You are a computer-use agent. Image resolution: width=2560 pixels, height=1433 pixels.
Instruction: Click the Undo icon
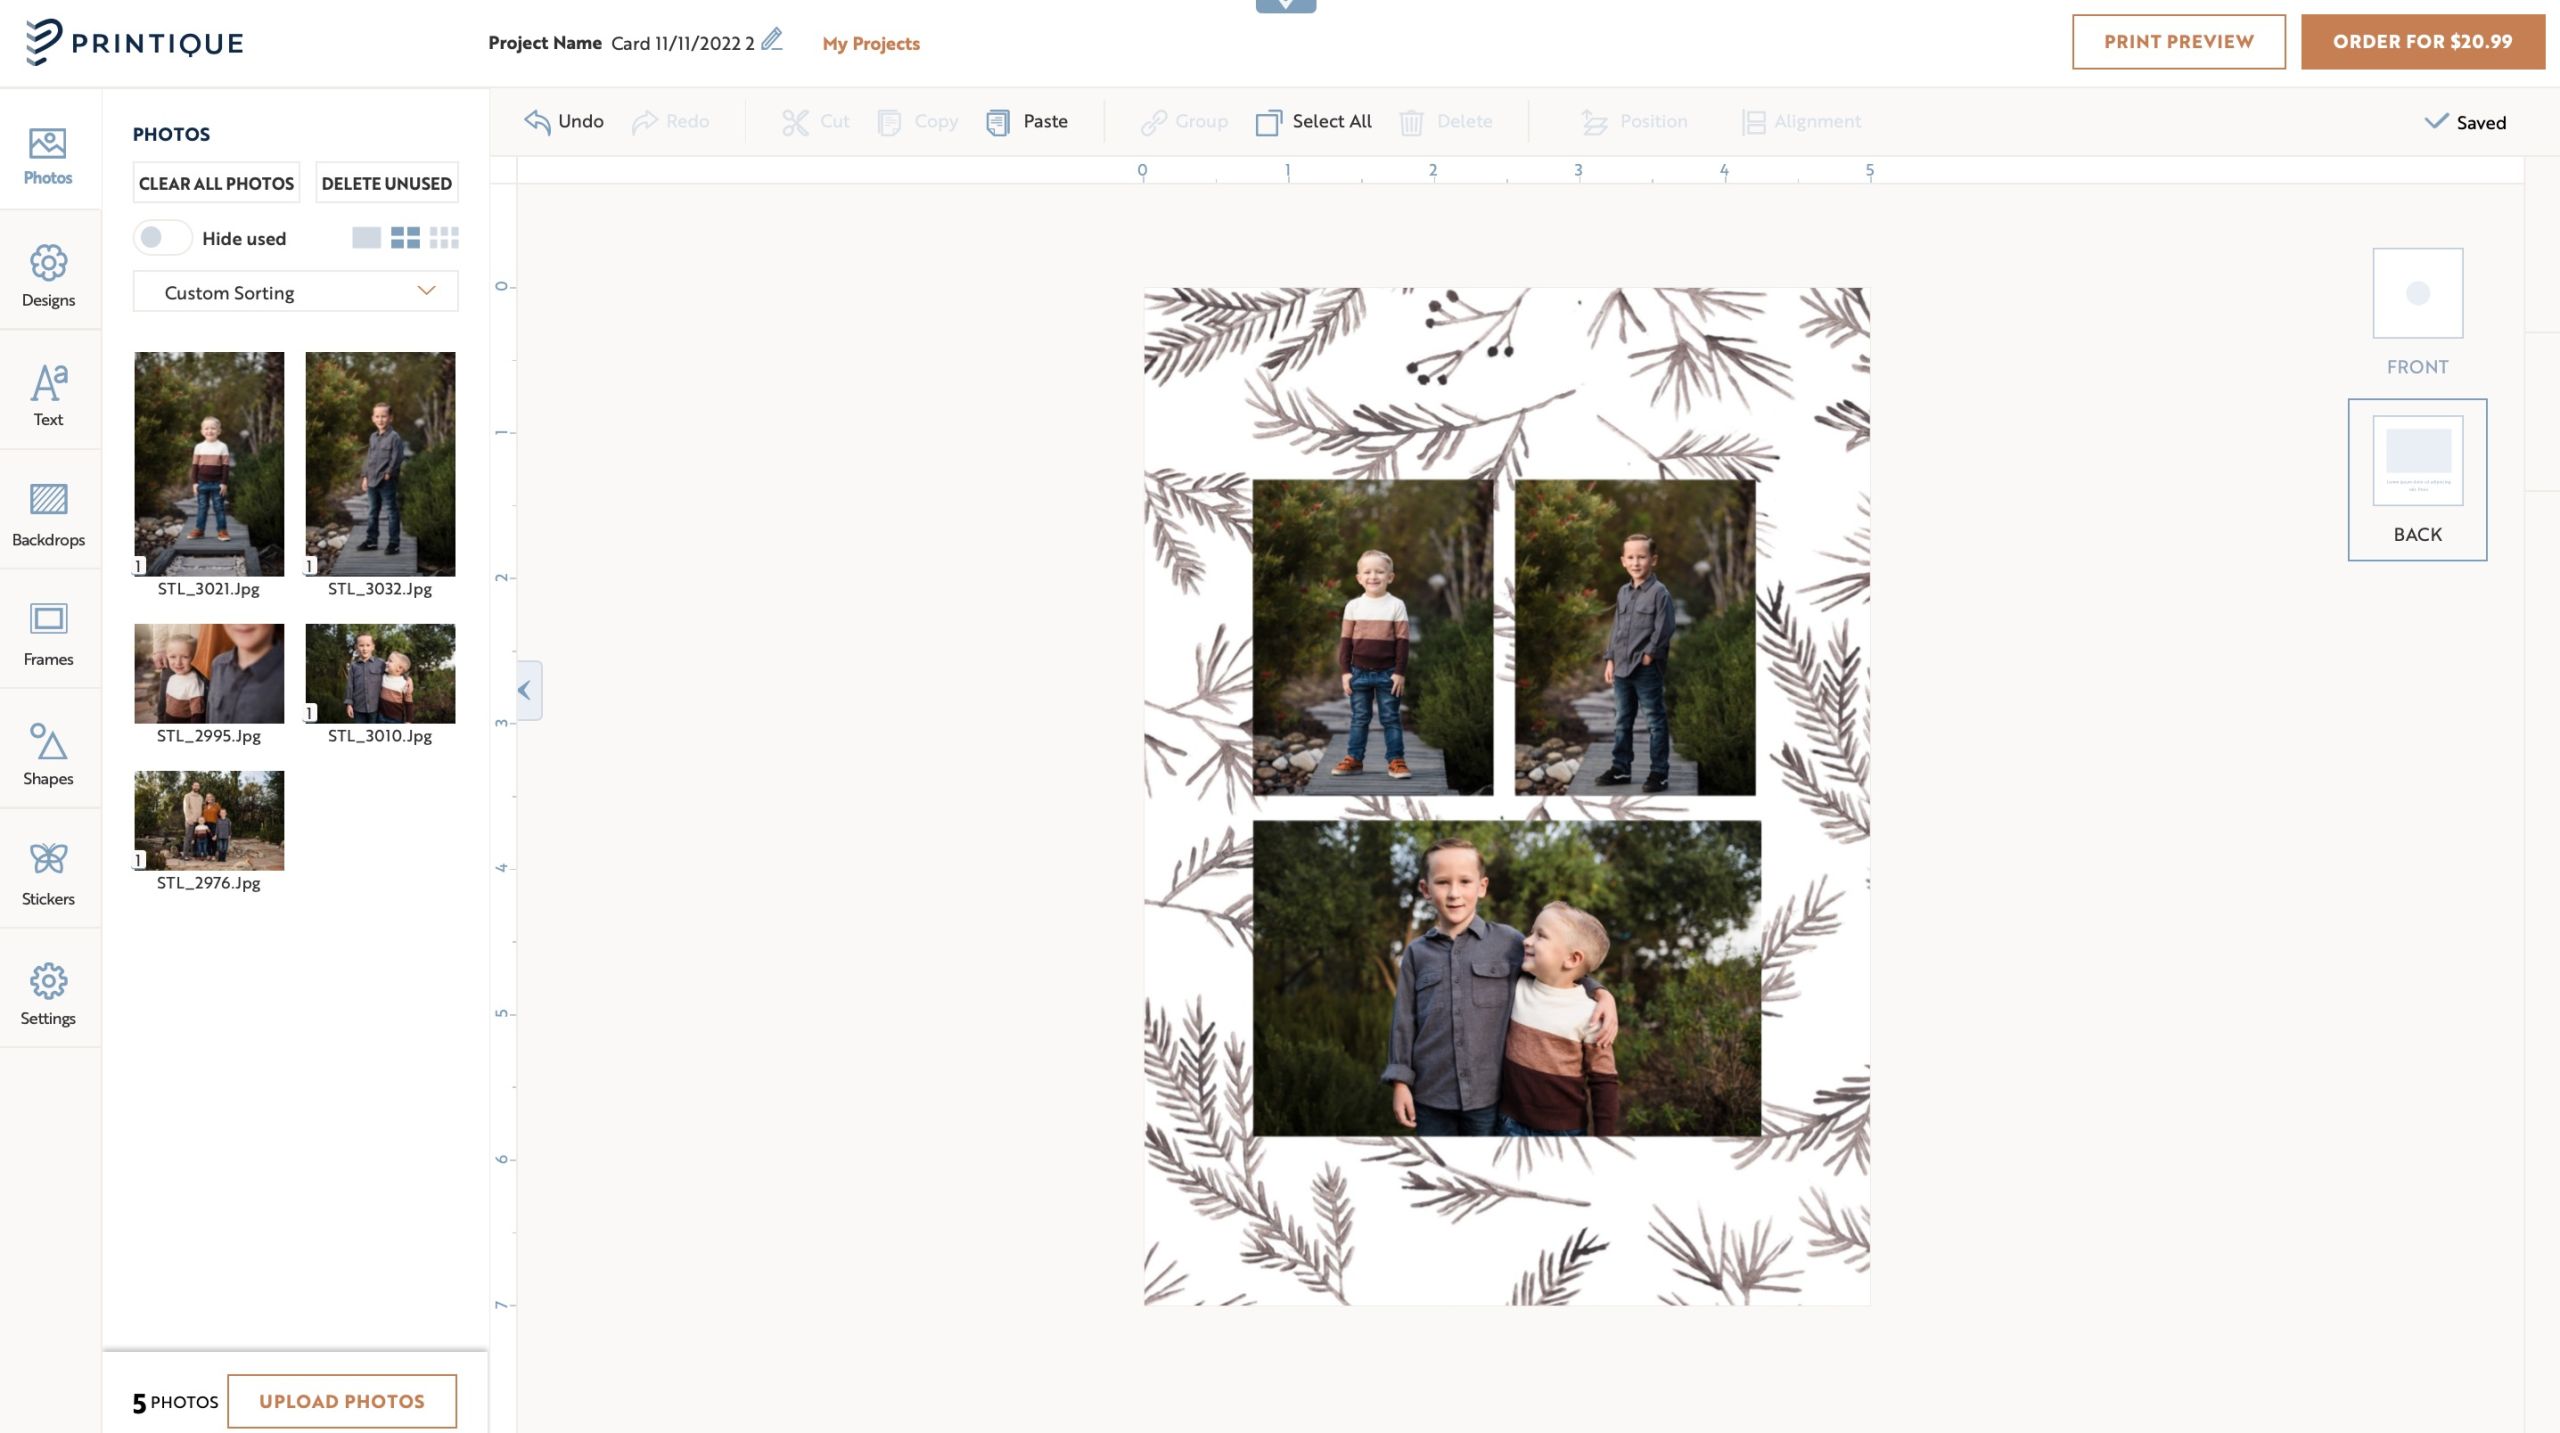pos(537,121)
